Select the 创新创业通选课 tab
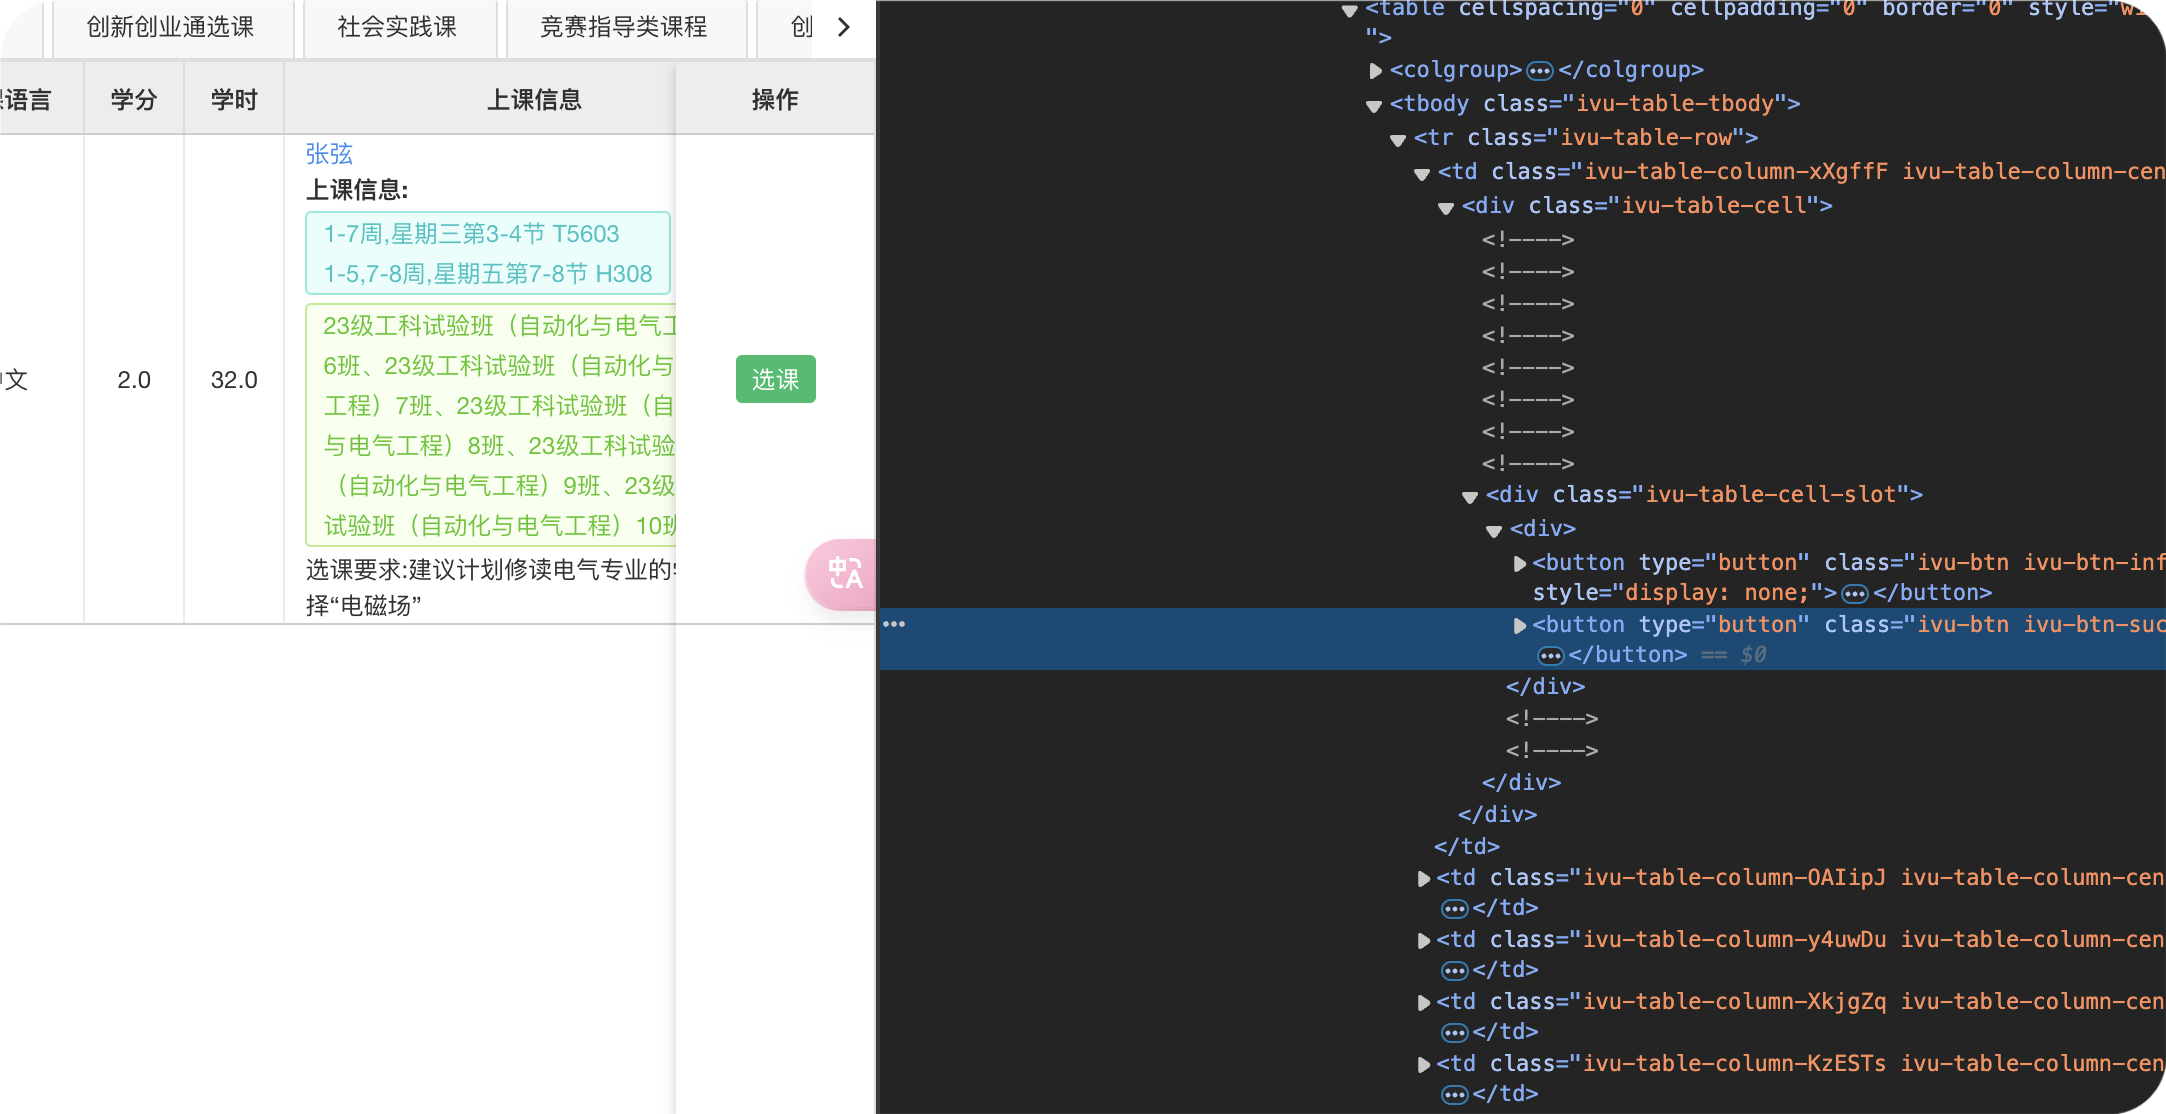2166x1114 pixels. [x=170, y=27]
